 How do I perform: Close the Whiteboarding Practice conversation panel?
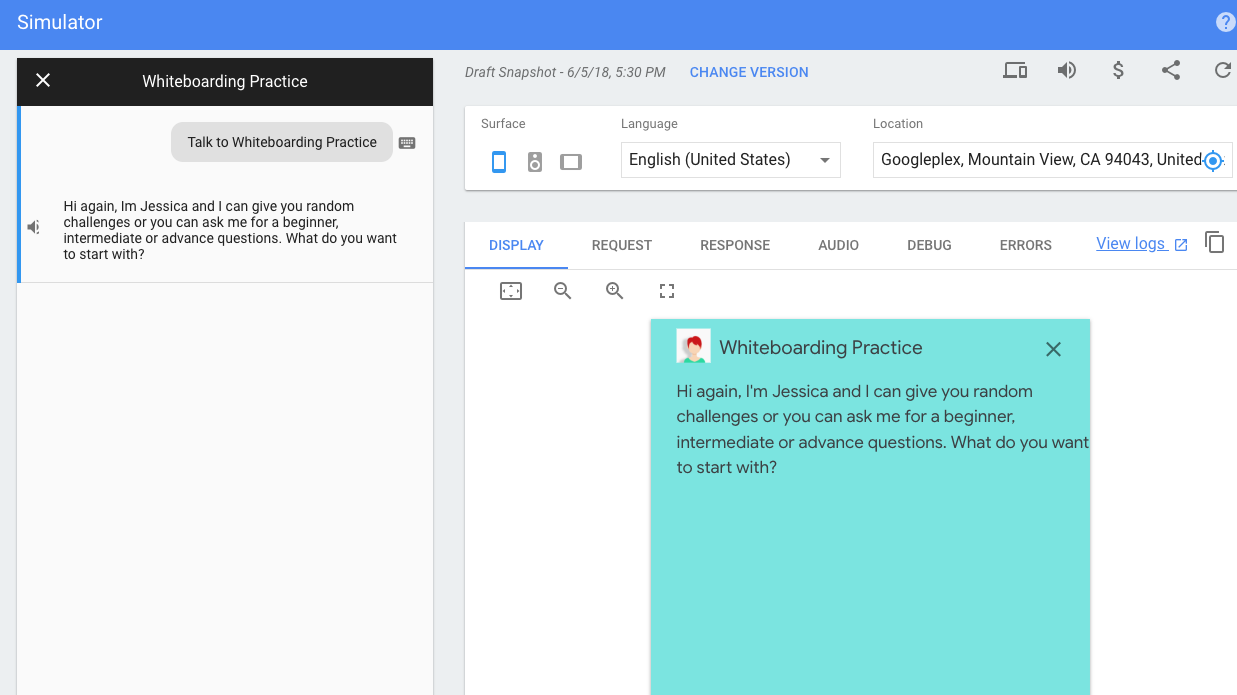(x=43, y=80)
